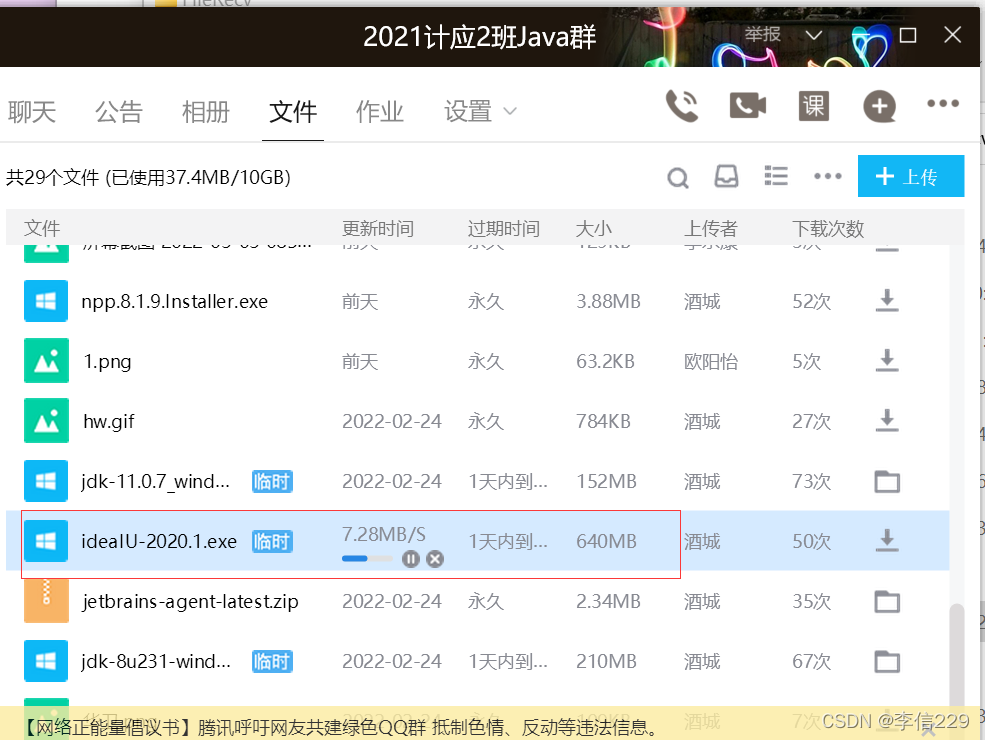The height and width of the screenshot is (740, 985).
Task: Search files with the magnifier icon
Action: pos(677,178)
